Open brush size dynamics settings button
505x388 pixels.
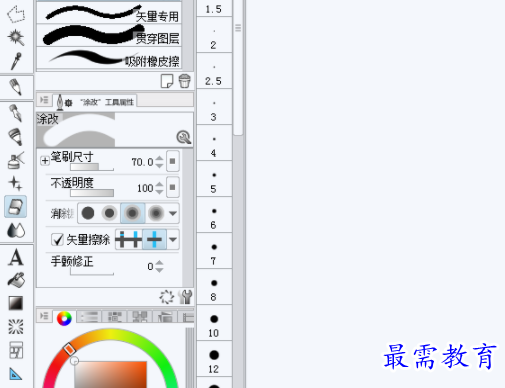click(173, 161)
